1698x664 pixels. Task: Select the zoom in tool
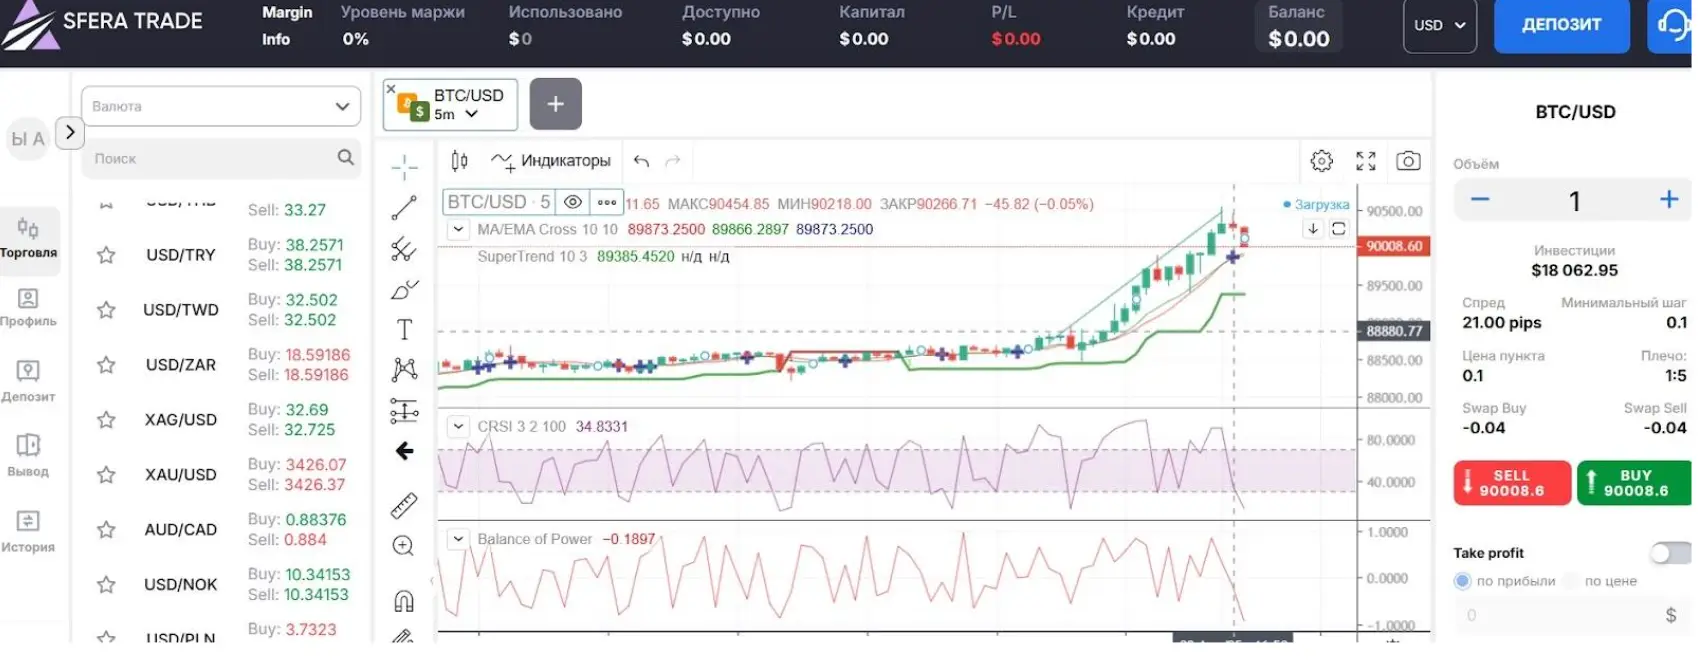pyautogui.click(x=404, y=546)
